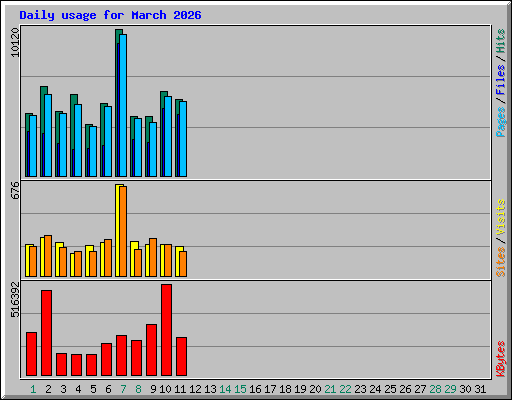Image resolution: width=512 pixels, height=400 pixels.
Task: Click green day label 14 on x-axis
Action: 225,389
